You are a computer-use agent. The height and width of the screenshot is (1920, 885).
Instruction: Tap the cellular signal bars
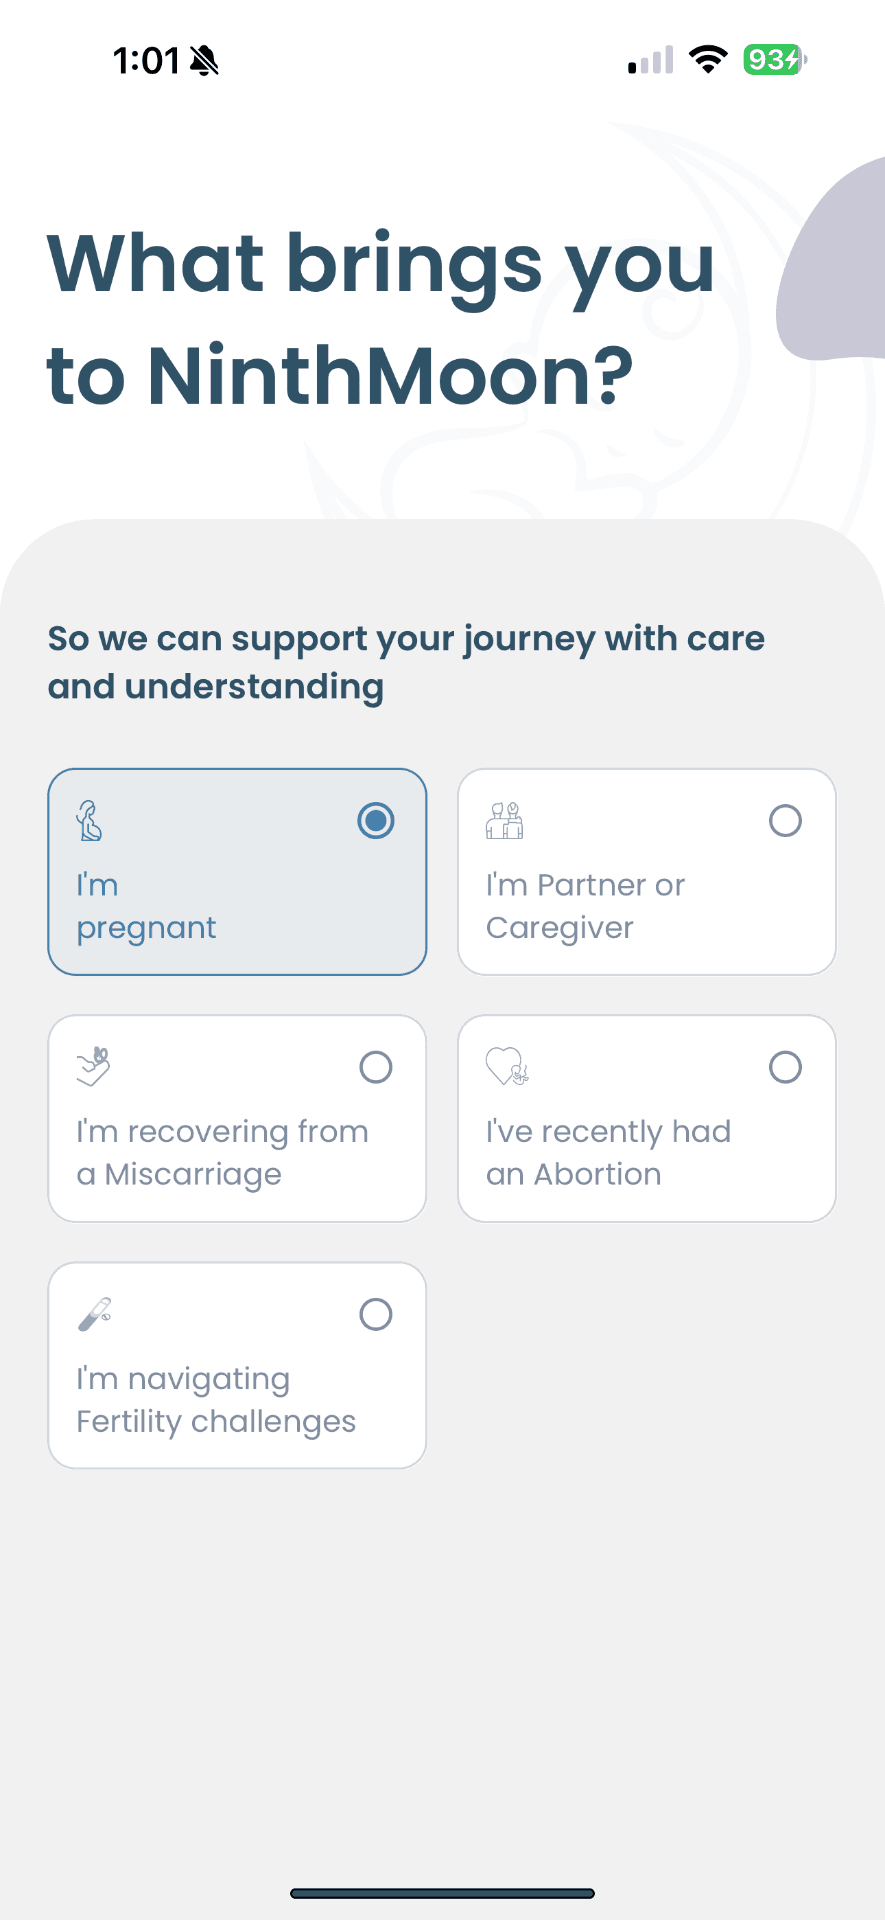(650, 61)
